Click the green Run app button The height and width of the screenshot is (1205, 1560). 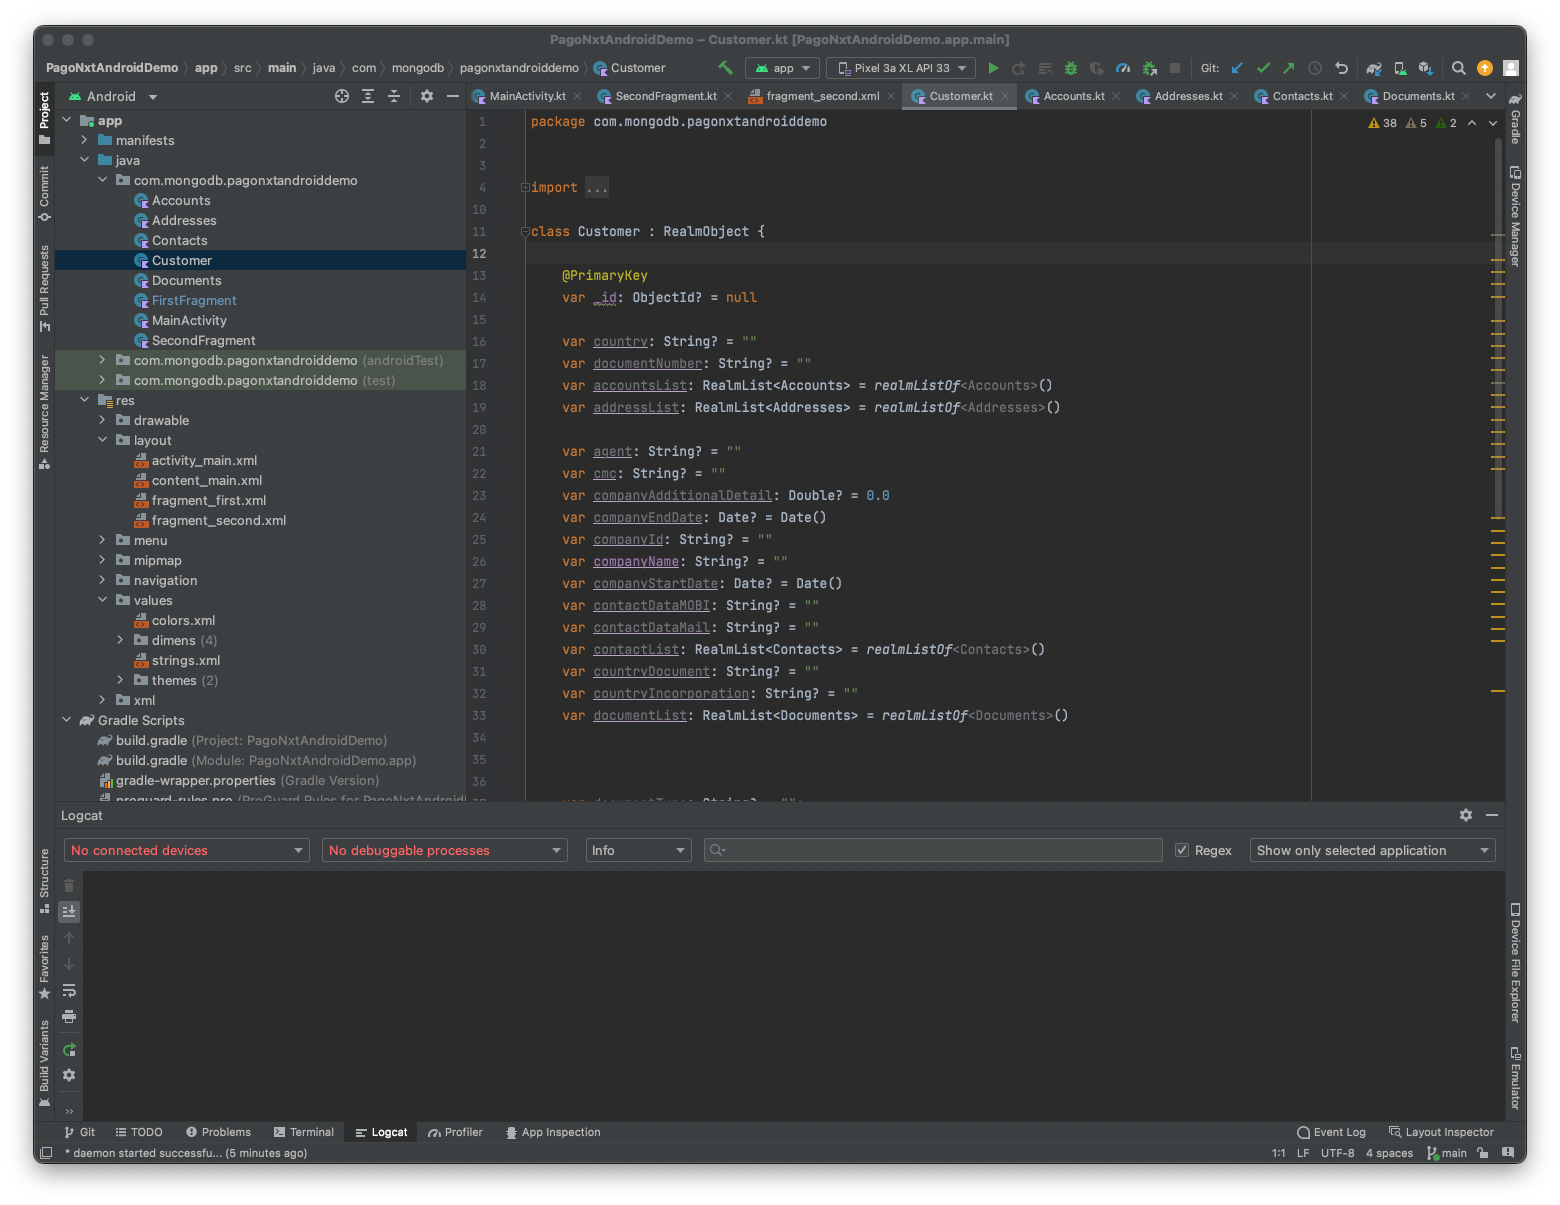click(x=993, y=68)
